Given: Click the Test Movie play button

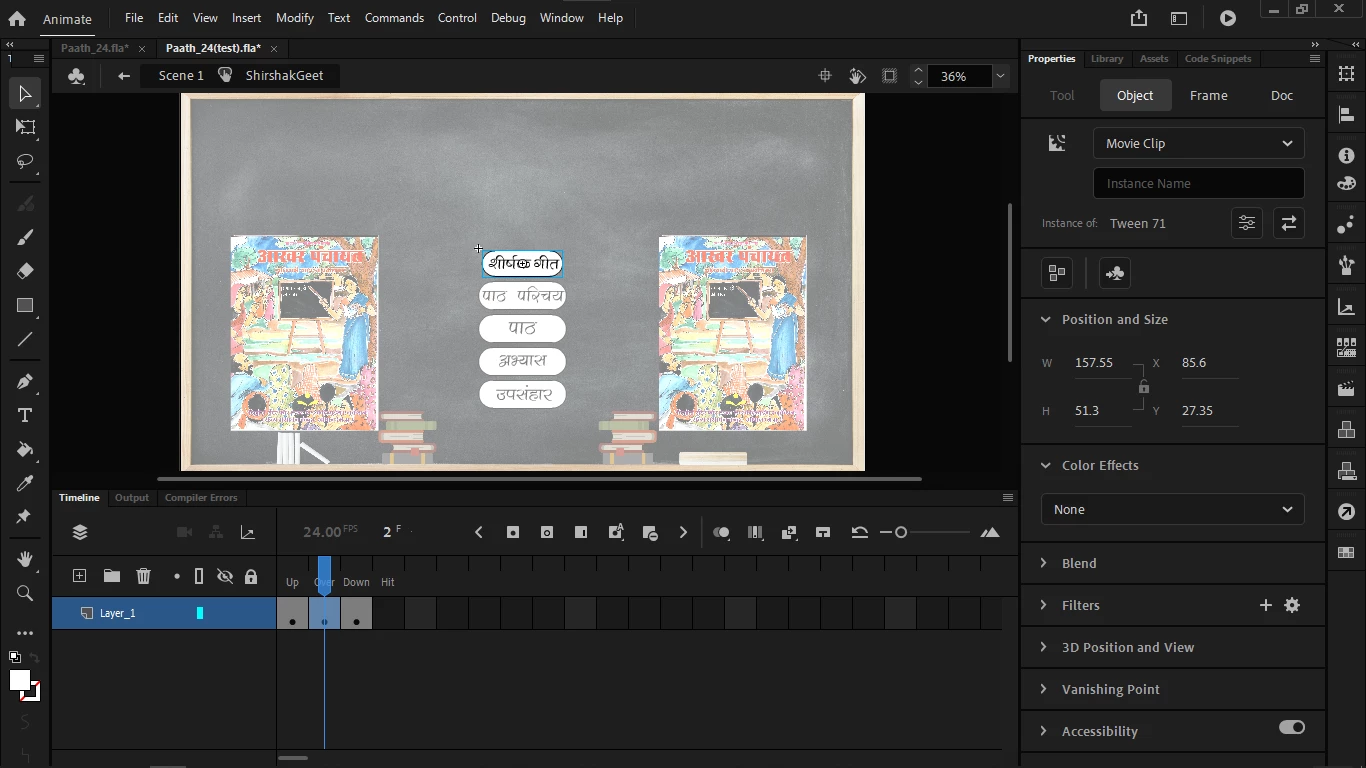Looking at the screenshot, I should point(1228,18).
